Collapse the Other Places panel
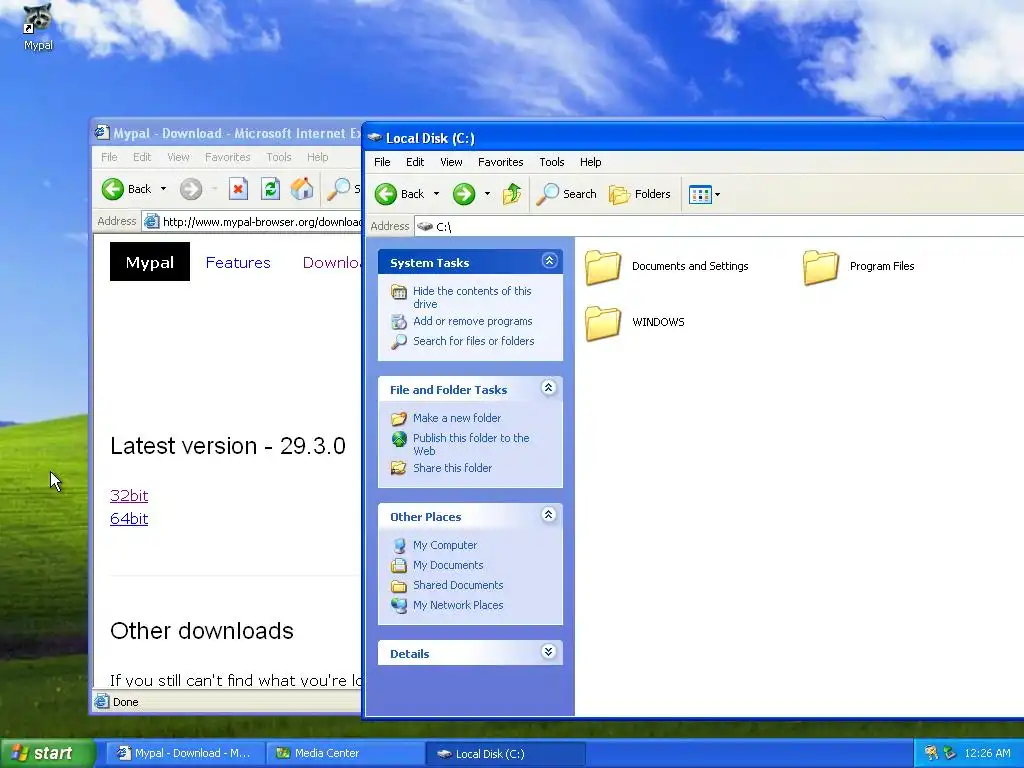This screenshot has width=1024, height=768. coord(549,515)
